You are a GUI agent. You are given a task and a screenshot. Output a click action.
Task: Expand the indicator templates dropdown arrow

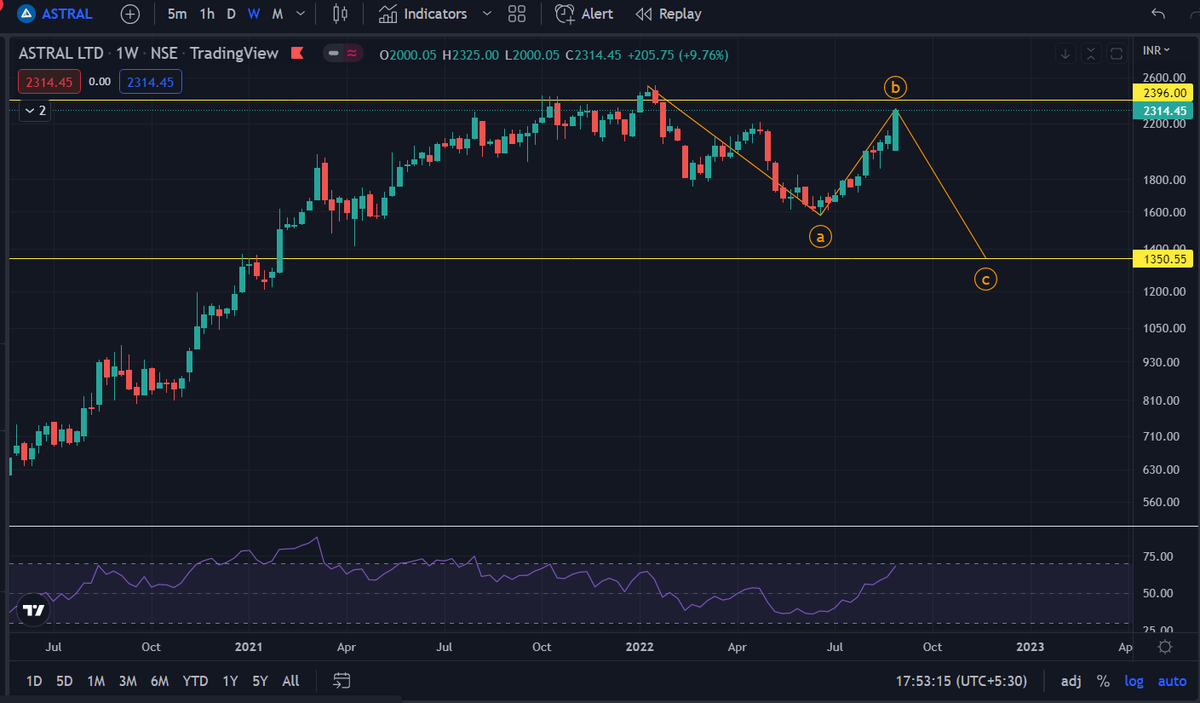click(x=487, y=14)
